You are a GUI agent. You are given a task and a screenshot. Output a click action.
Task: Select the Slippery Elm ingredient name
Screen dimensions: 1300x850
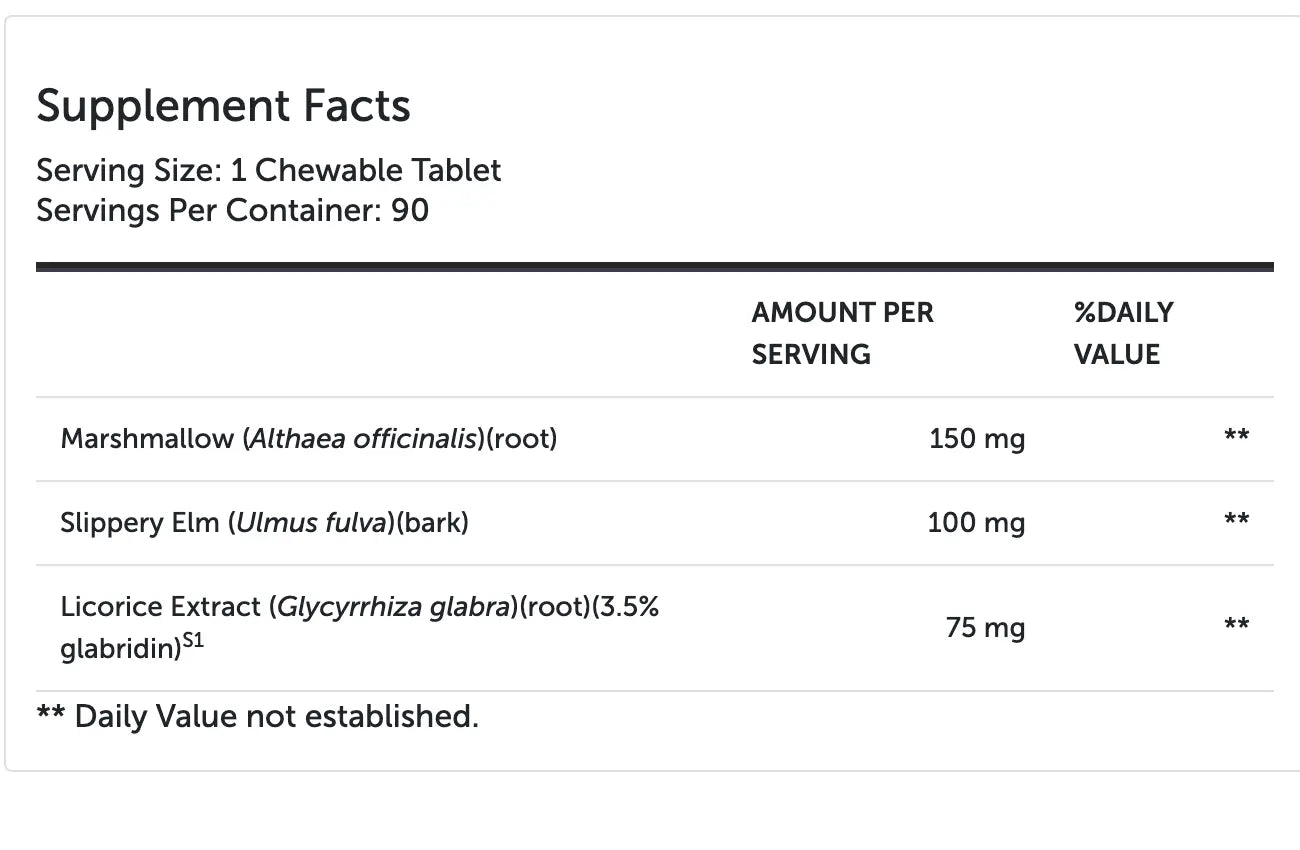click(x=139, y=523)
